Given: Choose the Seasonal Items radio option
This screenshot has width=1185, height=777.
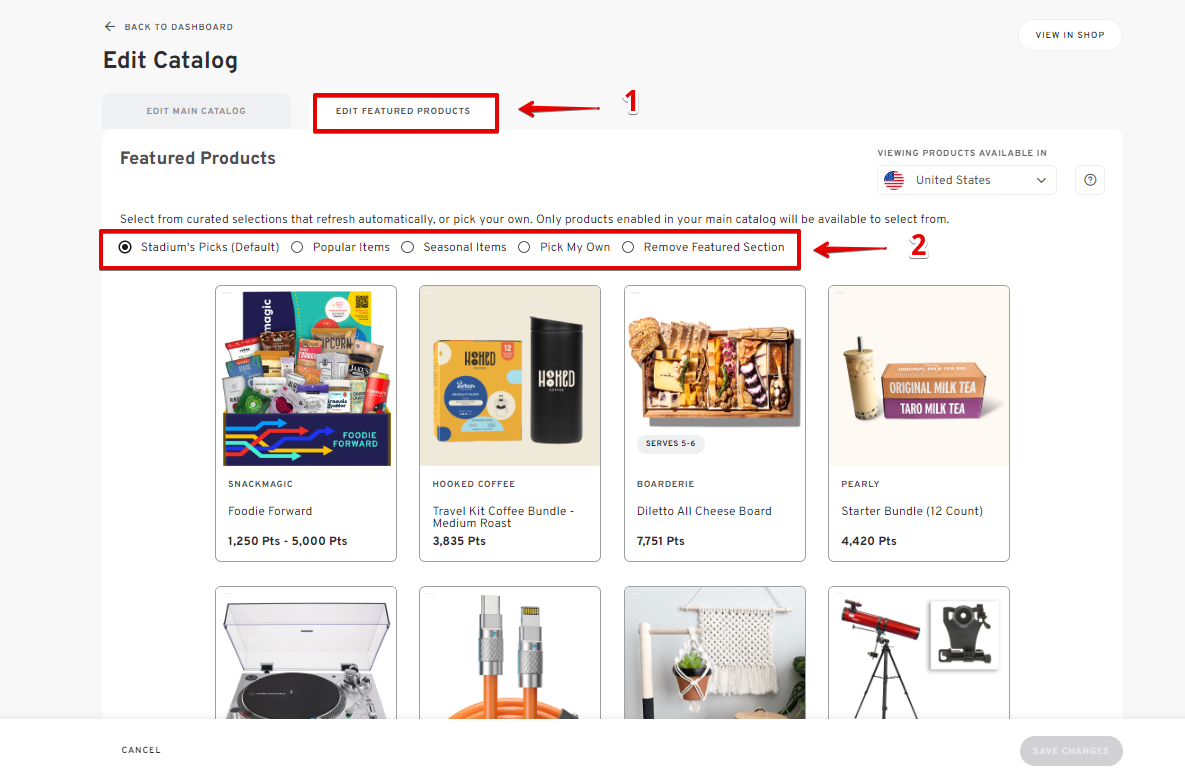Looking at the screenshot, I should tap(408, 247).
